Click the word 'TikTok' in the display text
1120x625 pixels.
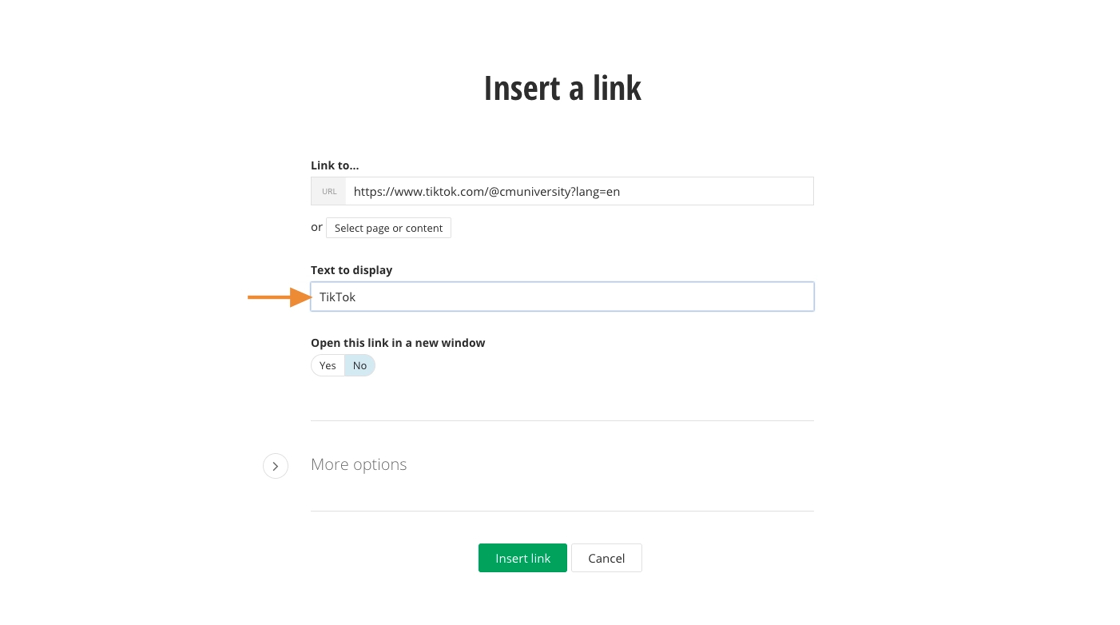pos(337,297)
